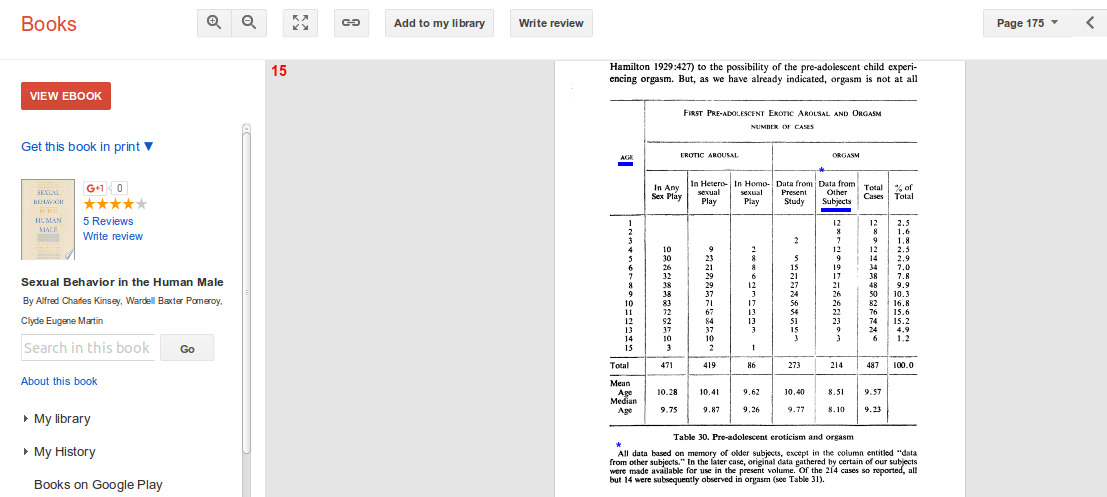Expand Get this book in print

pos(87,147)
